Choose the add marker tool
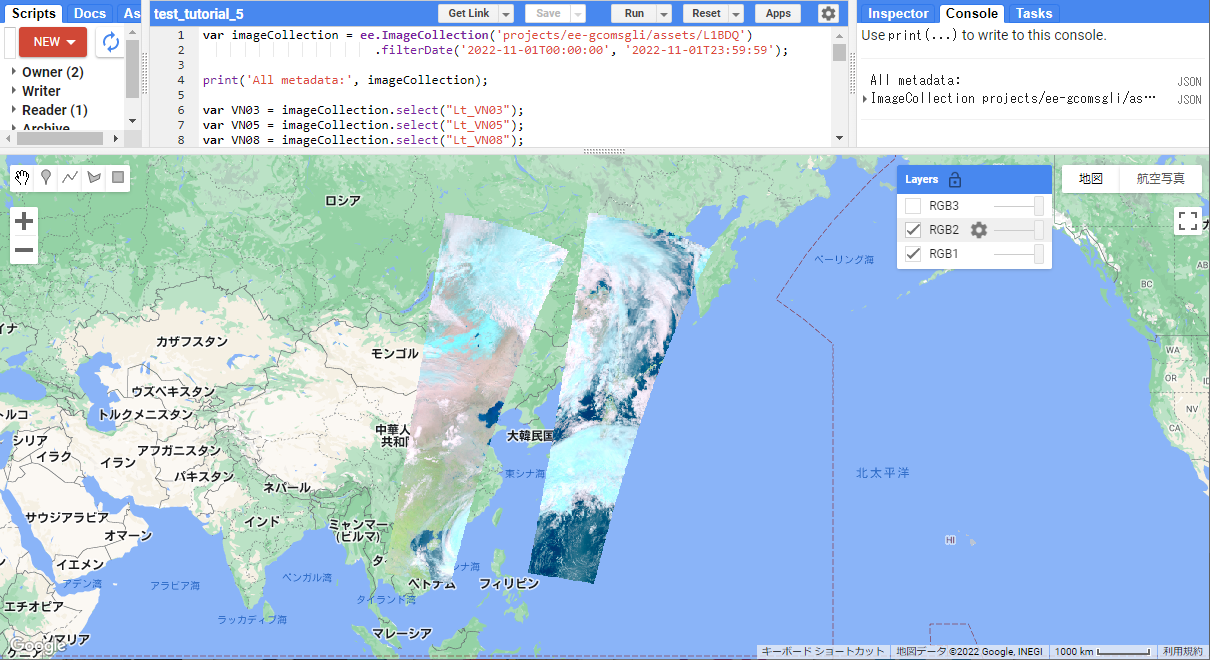1210x660 pixels. tap(46, 178)
